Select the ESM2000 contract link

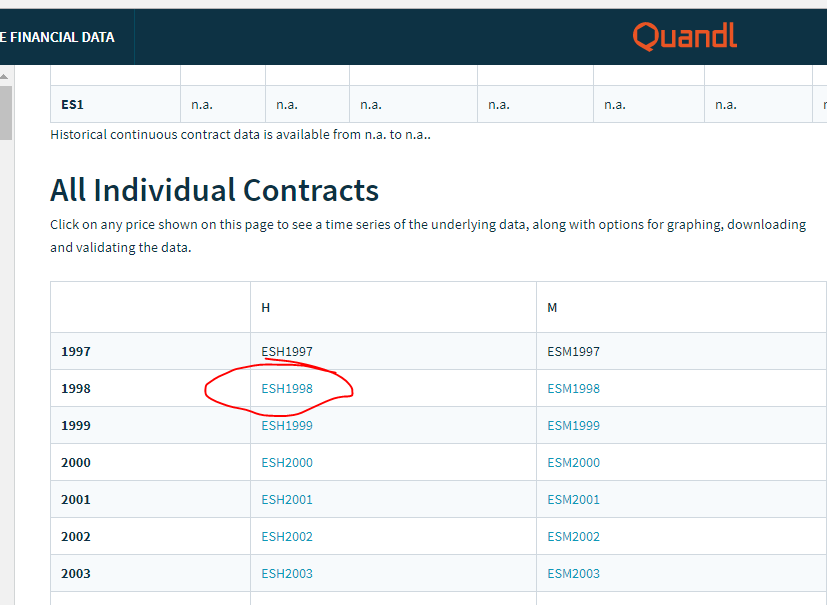(x=573, y=462)
